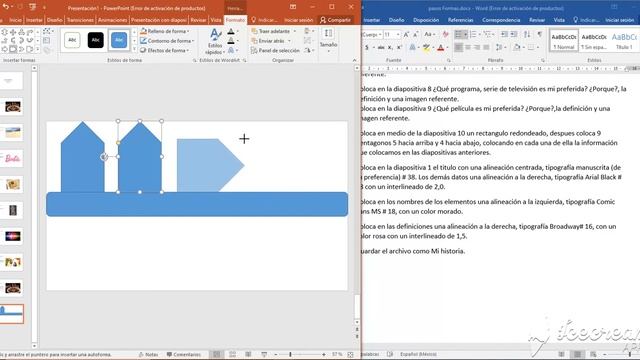This screenshot has height=360, width=640.
Task: Switch to slide sorter view
Action: coord(232,354)
